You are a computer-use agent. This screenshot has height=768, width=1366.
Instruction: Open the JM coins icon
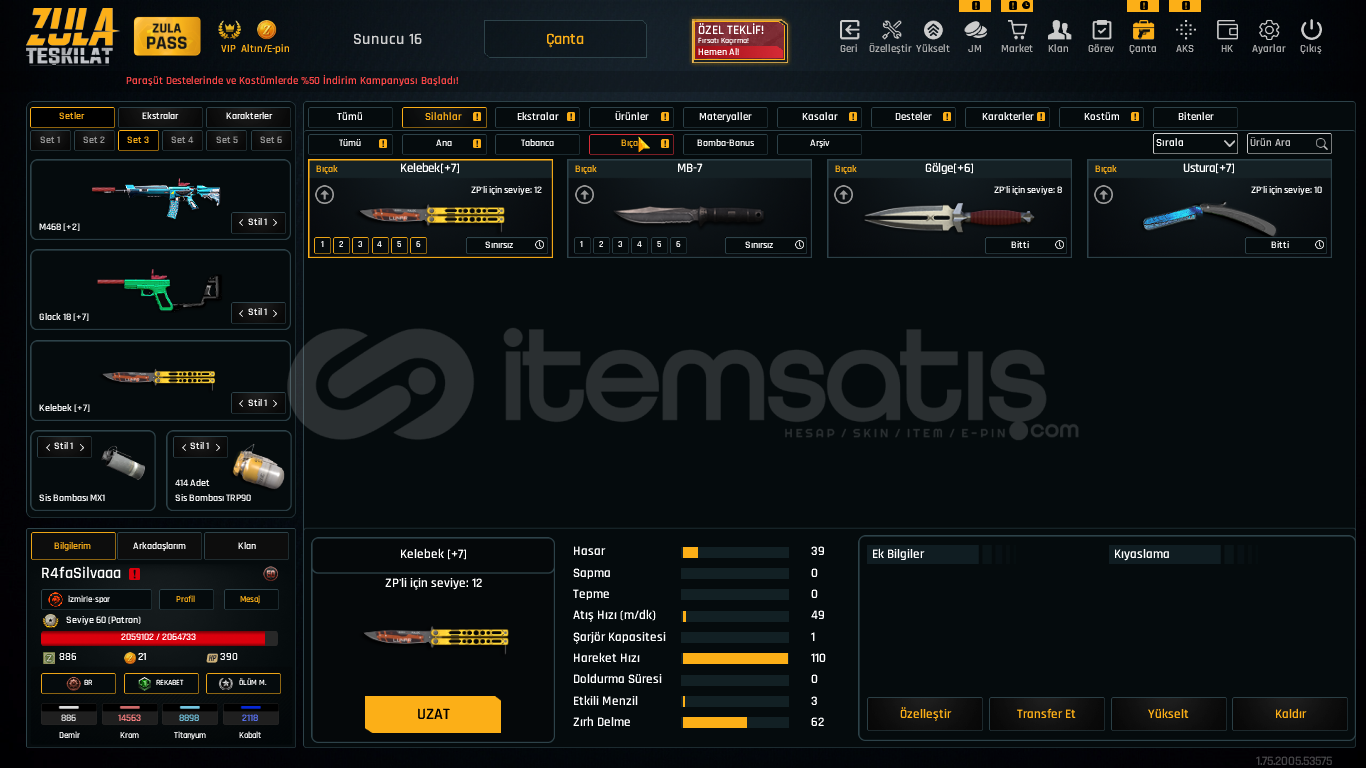point(975,30)
